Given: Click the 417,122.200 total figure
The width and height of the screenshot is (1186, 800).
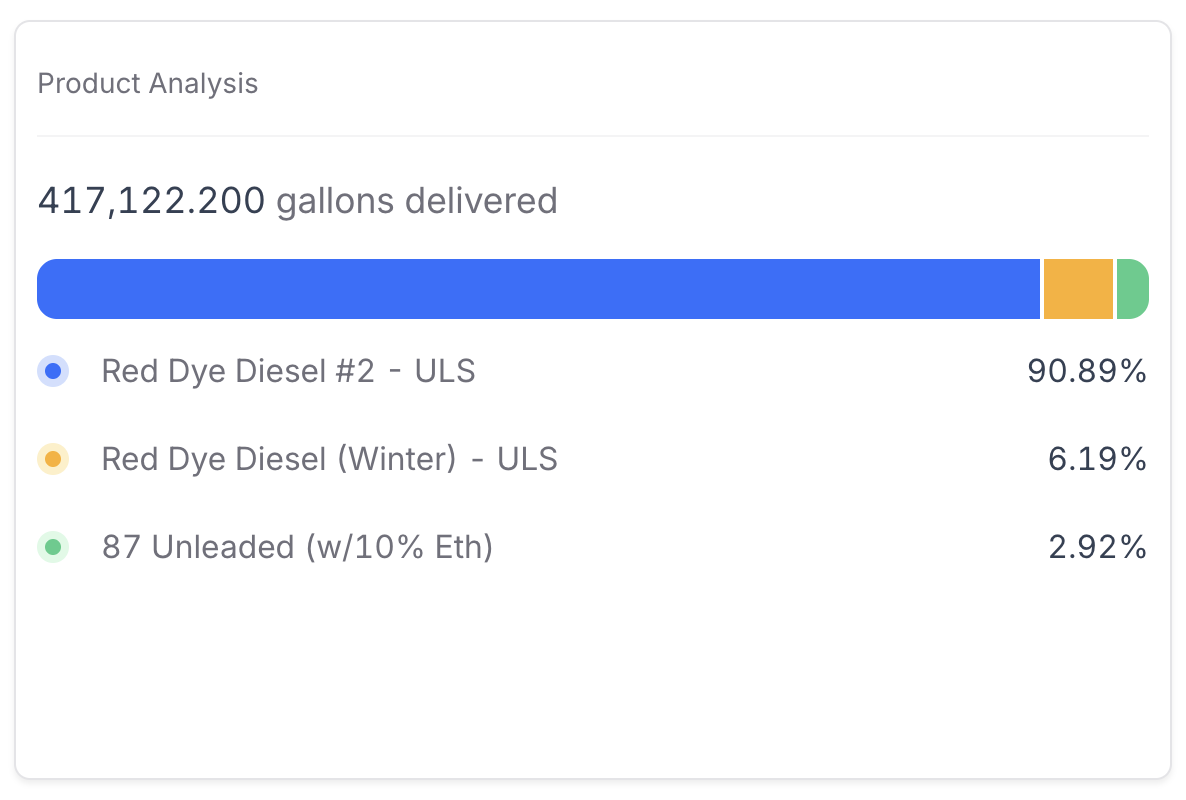Looking at the screenshot, I should pos(152,201).
